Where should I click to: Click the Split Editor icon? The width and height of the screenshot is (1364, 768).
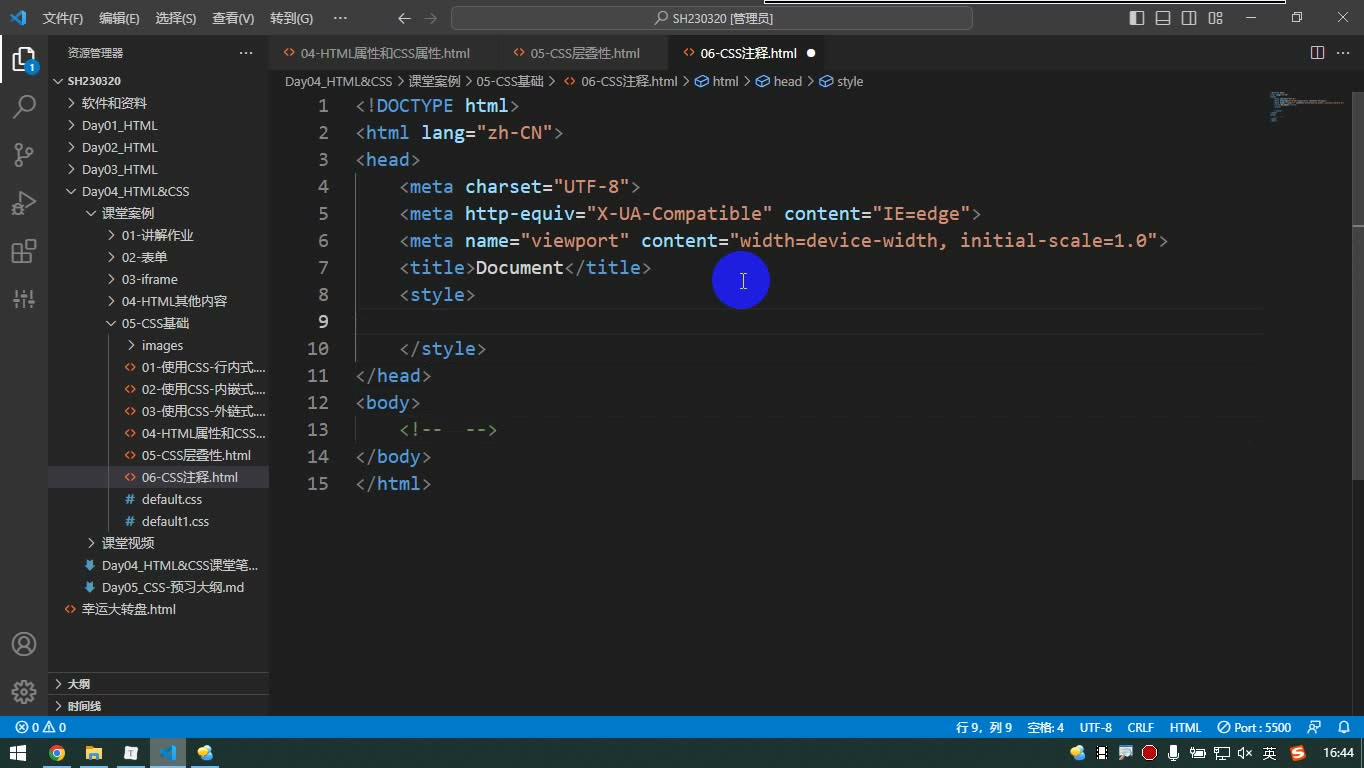[x=1317, y=53]
